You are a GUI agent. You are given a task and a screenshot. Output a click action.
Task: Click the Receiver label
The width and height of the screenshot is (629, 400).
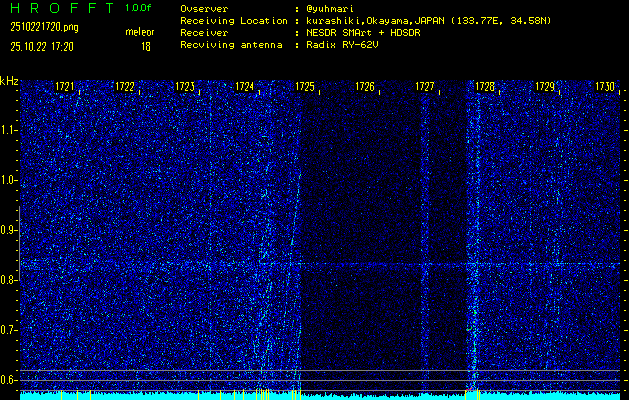[x=204, y=33]
